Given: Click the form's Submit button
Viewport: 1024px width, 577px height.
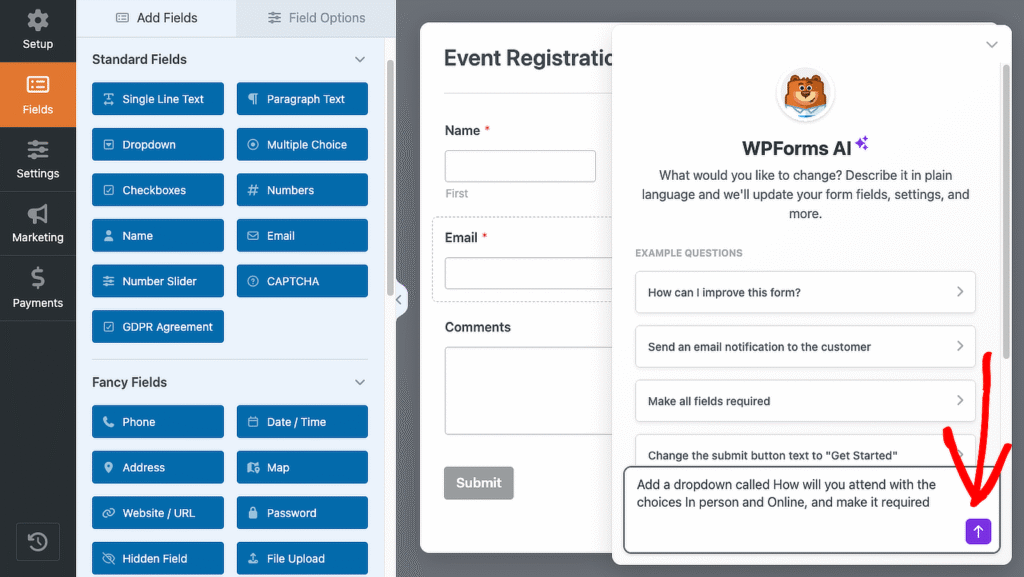Looking at the screenshot, I should coord(479,483).
